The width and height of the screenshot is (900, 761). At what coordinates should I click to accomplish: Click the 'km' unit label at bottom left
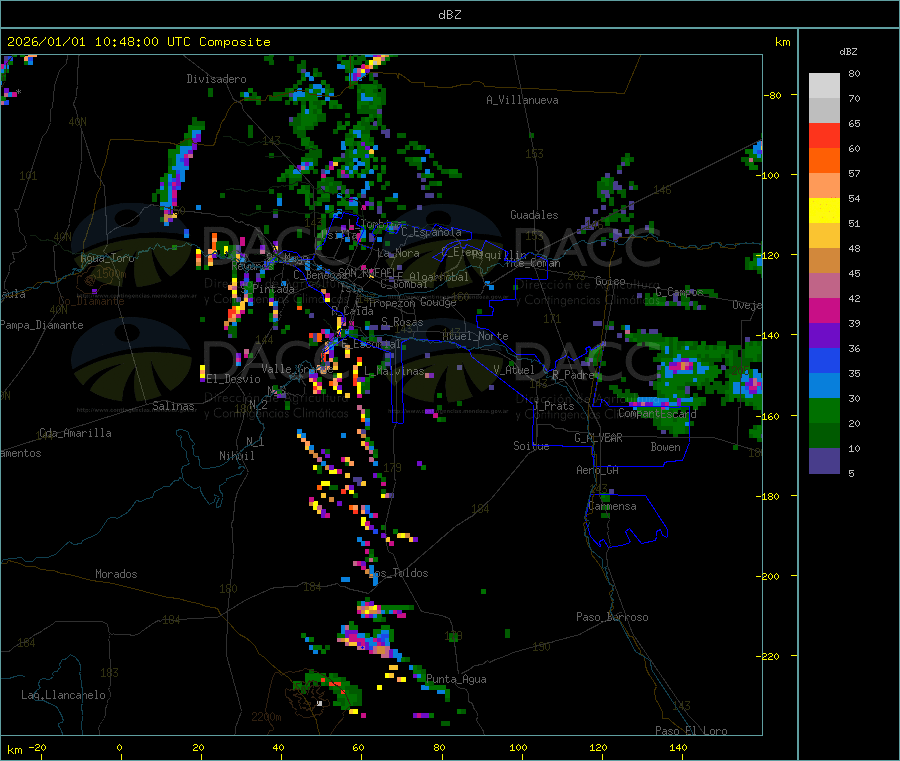14,750
